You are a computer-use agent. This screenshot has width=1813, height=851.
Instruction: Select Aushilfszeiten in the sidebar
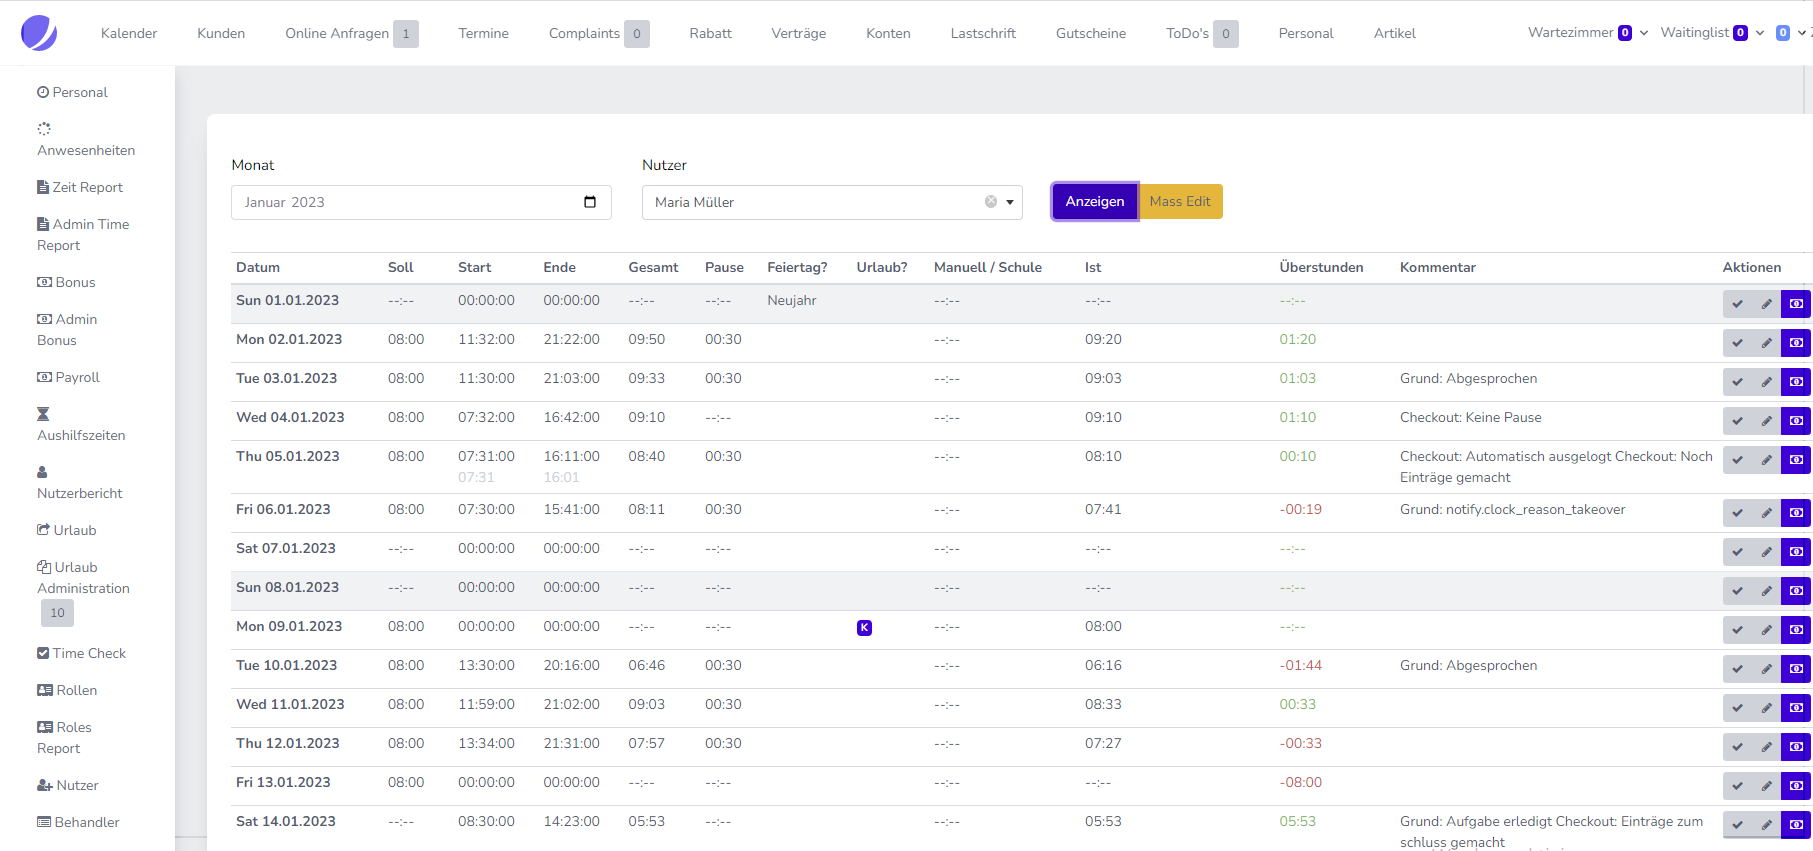[81, 425]
